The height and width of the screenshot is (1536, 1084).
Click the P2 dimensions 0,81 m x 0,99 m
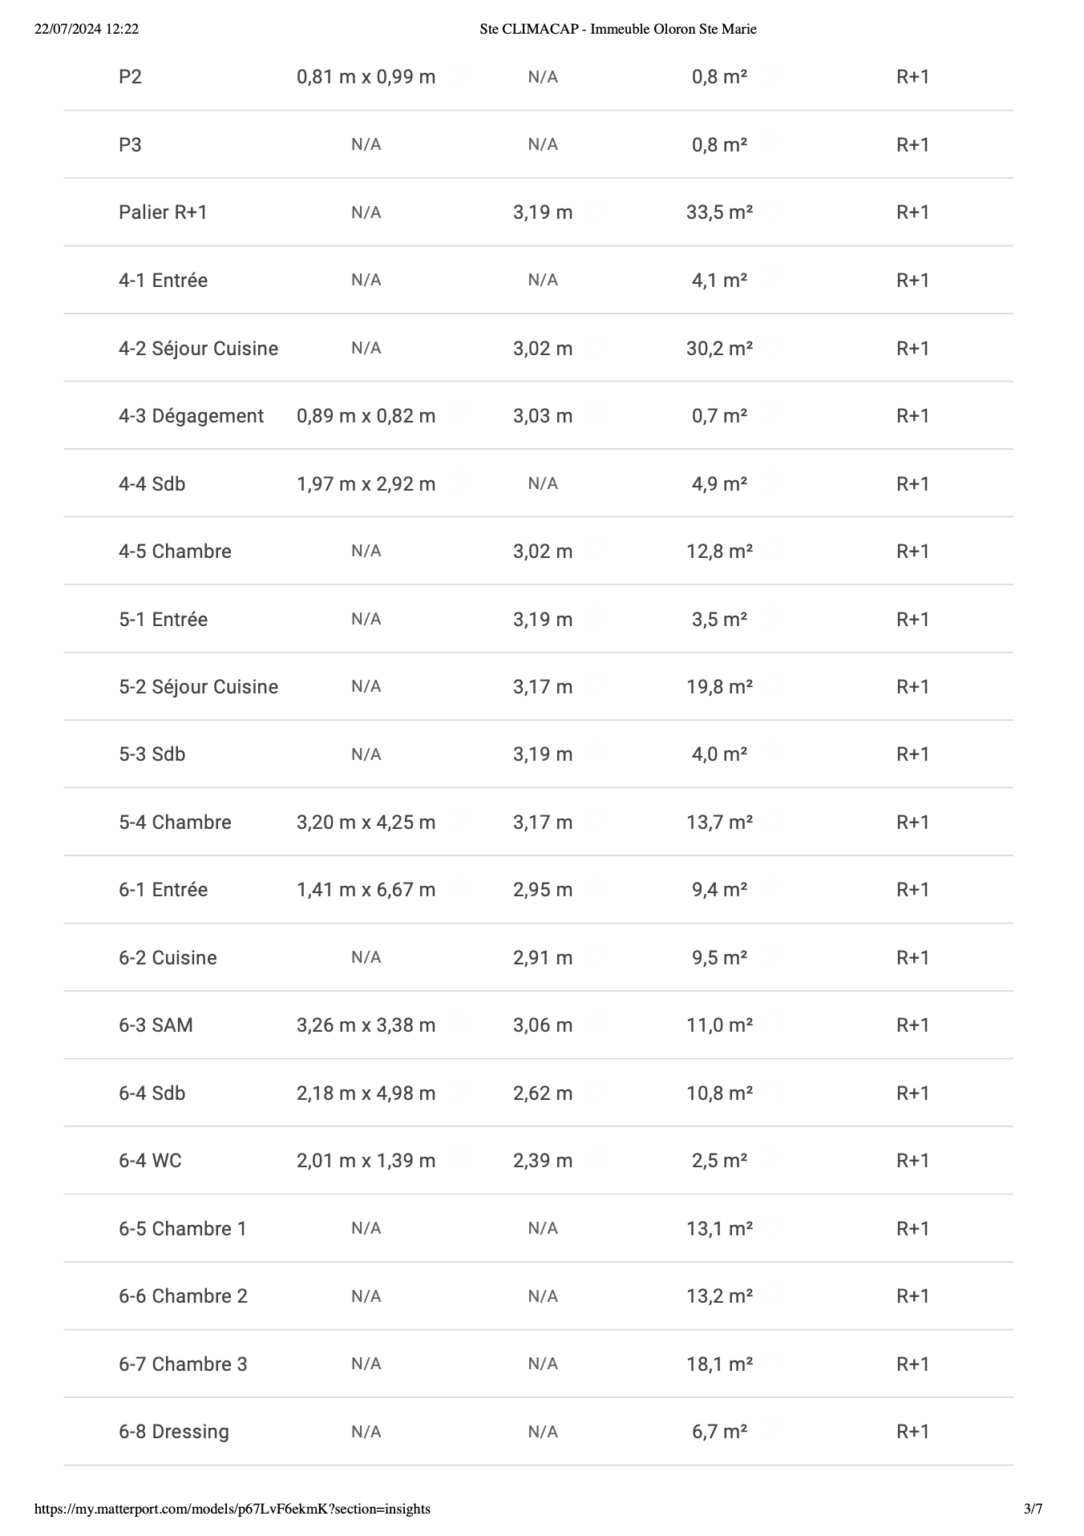[366, 77]
